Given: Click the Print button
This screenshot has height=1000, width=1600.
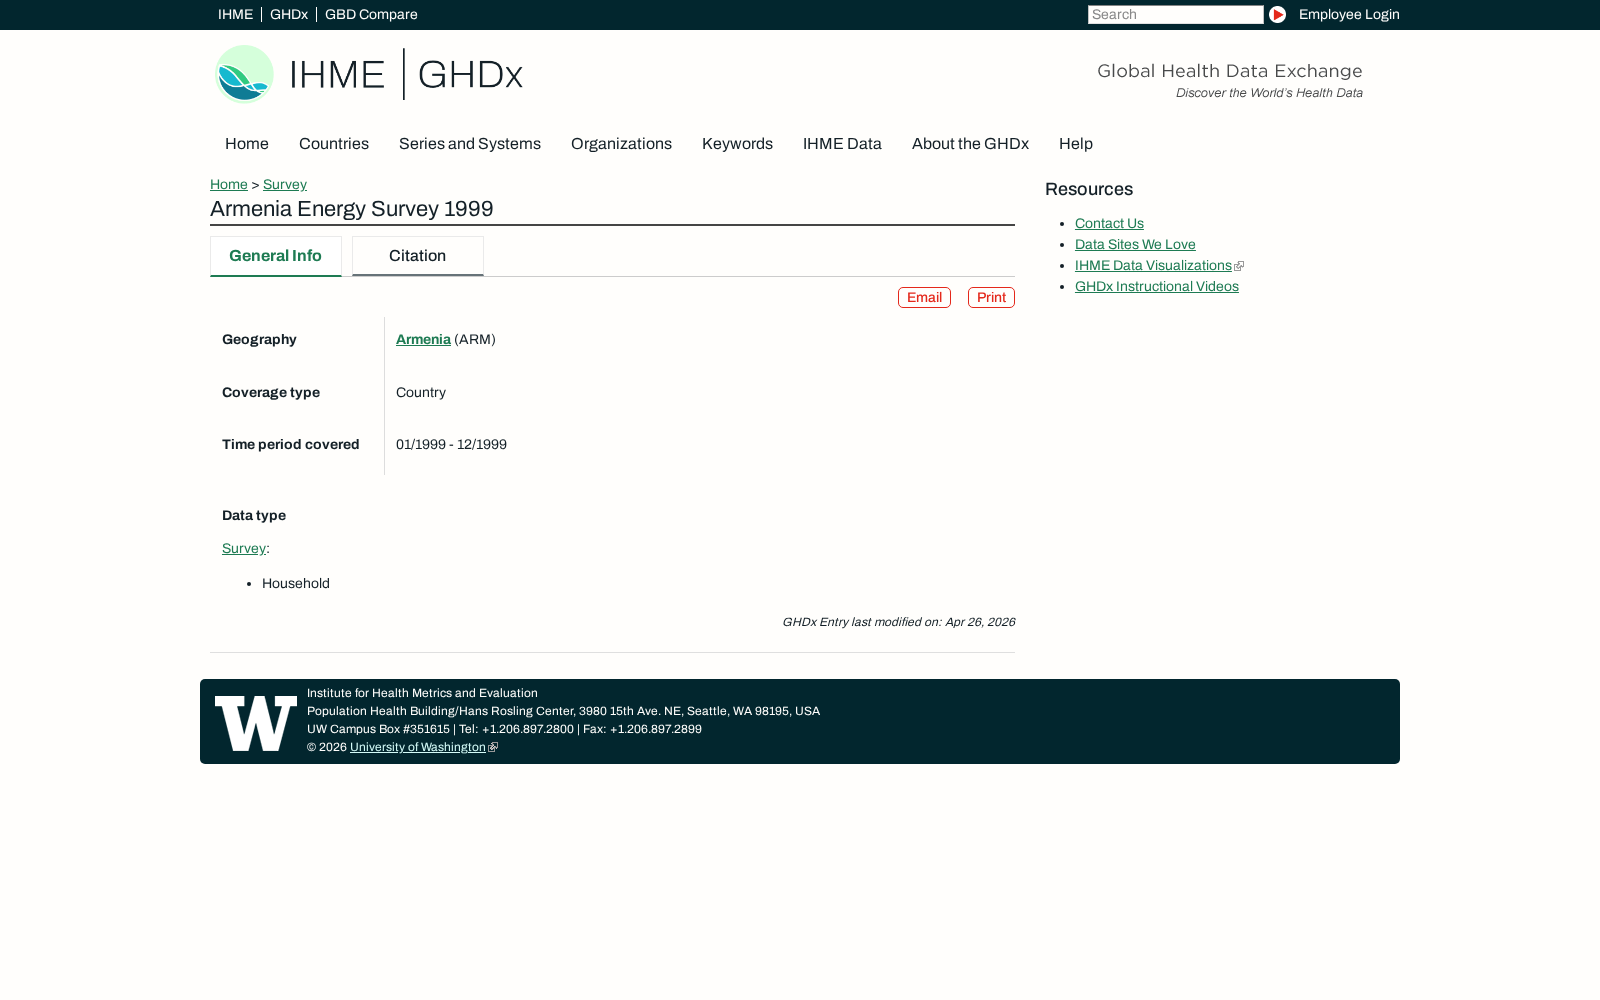Looking at the screenshot, I should [x=991, y=298].
